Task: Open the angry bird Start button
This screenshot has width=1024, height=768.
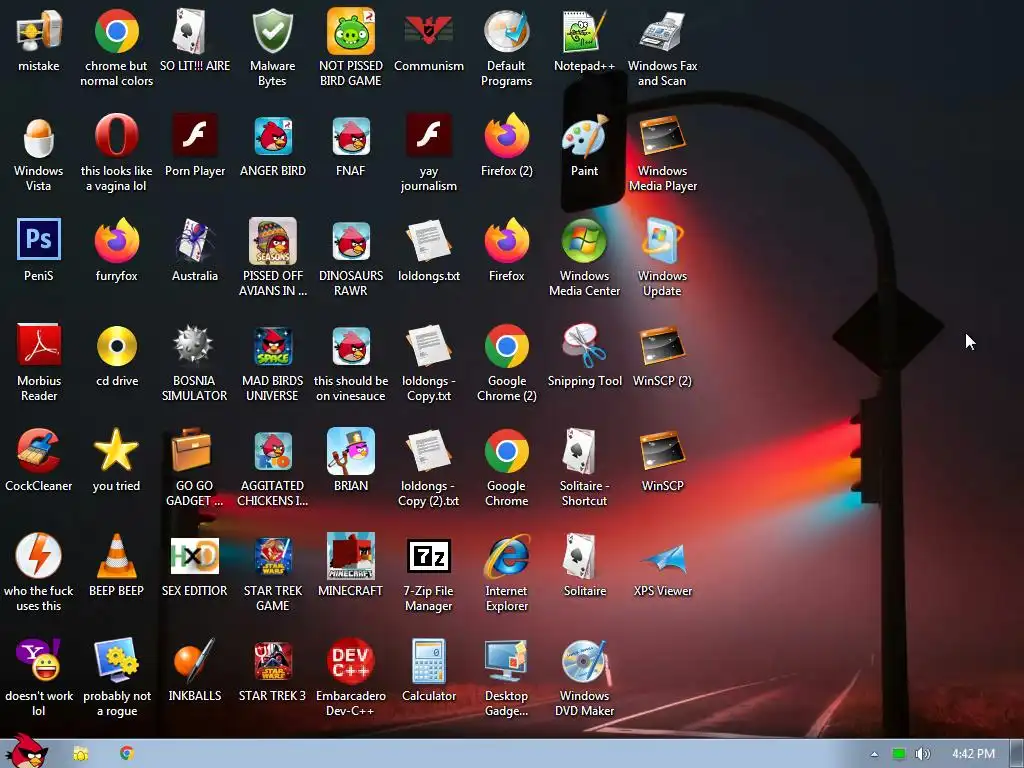Action: 26,751
